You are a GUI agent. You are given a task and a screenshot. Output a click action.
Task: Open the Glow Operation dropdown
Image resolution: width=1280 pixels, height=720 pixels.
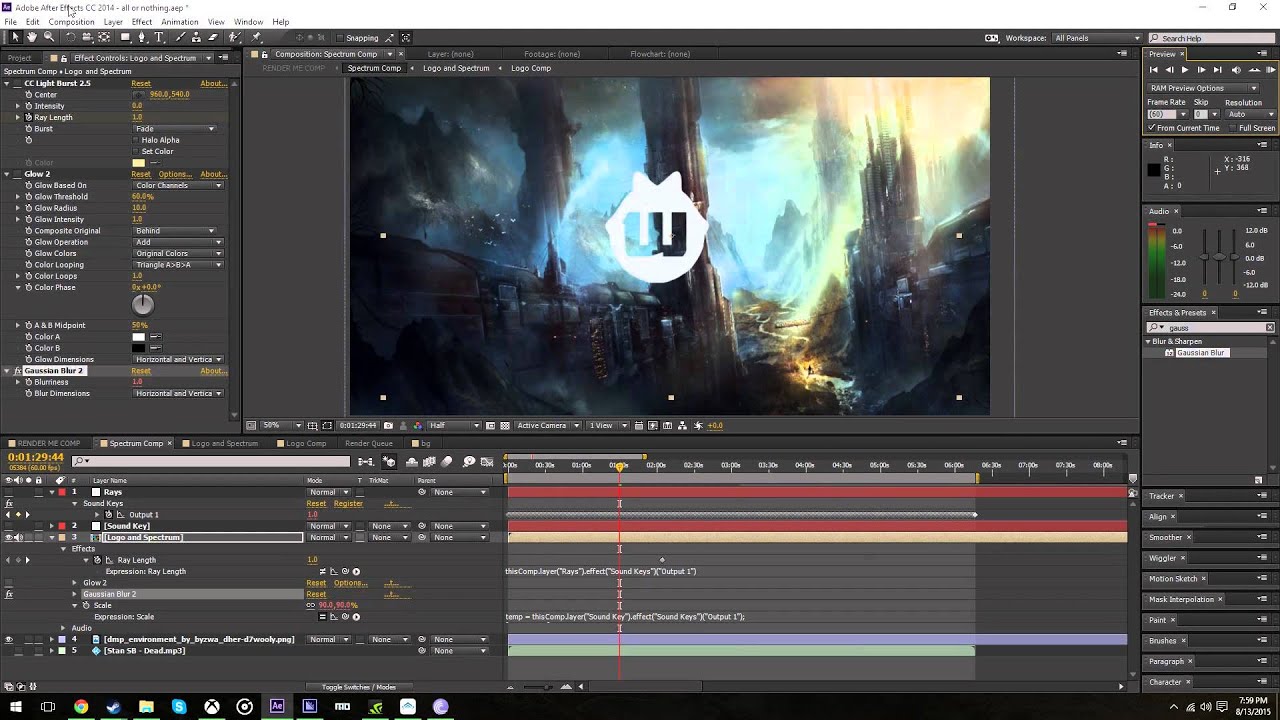click(x=178, y=242)
